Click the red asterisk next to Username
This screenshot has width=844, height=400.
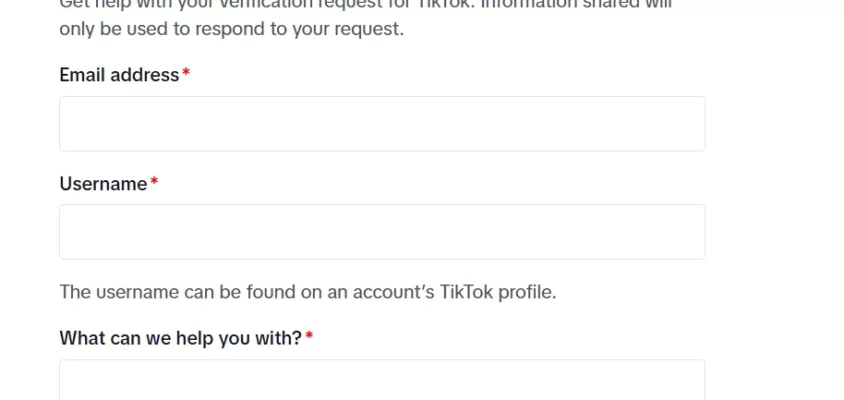point(154,184)
